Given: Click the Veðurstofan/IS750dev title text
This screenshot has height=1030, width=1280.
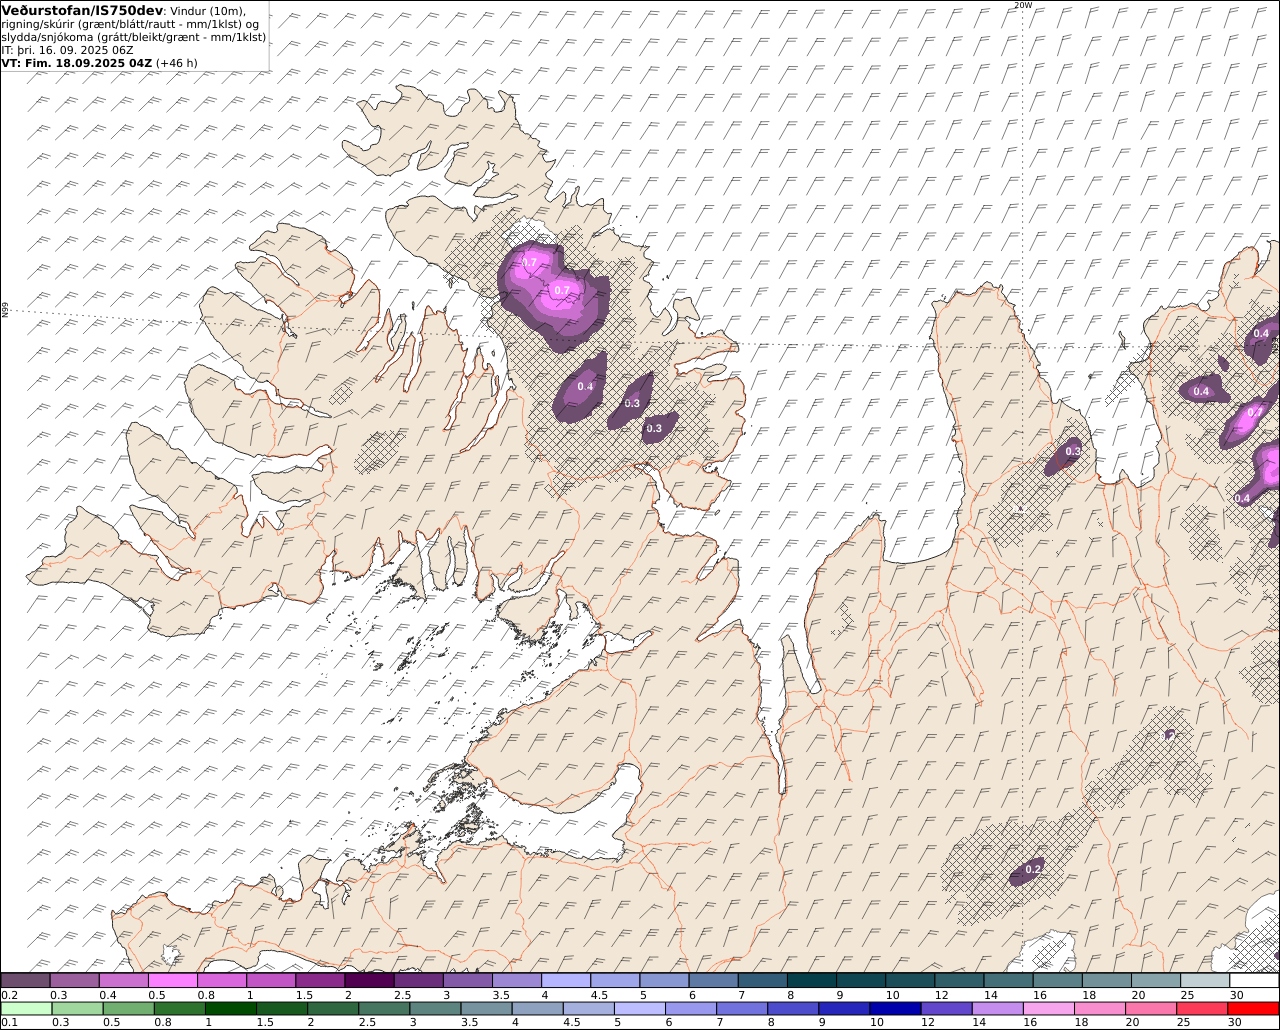Looking at the screenshot, I should pos(82,10).
